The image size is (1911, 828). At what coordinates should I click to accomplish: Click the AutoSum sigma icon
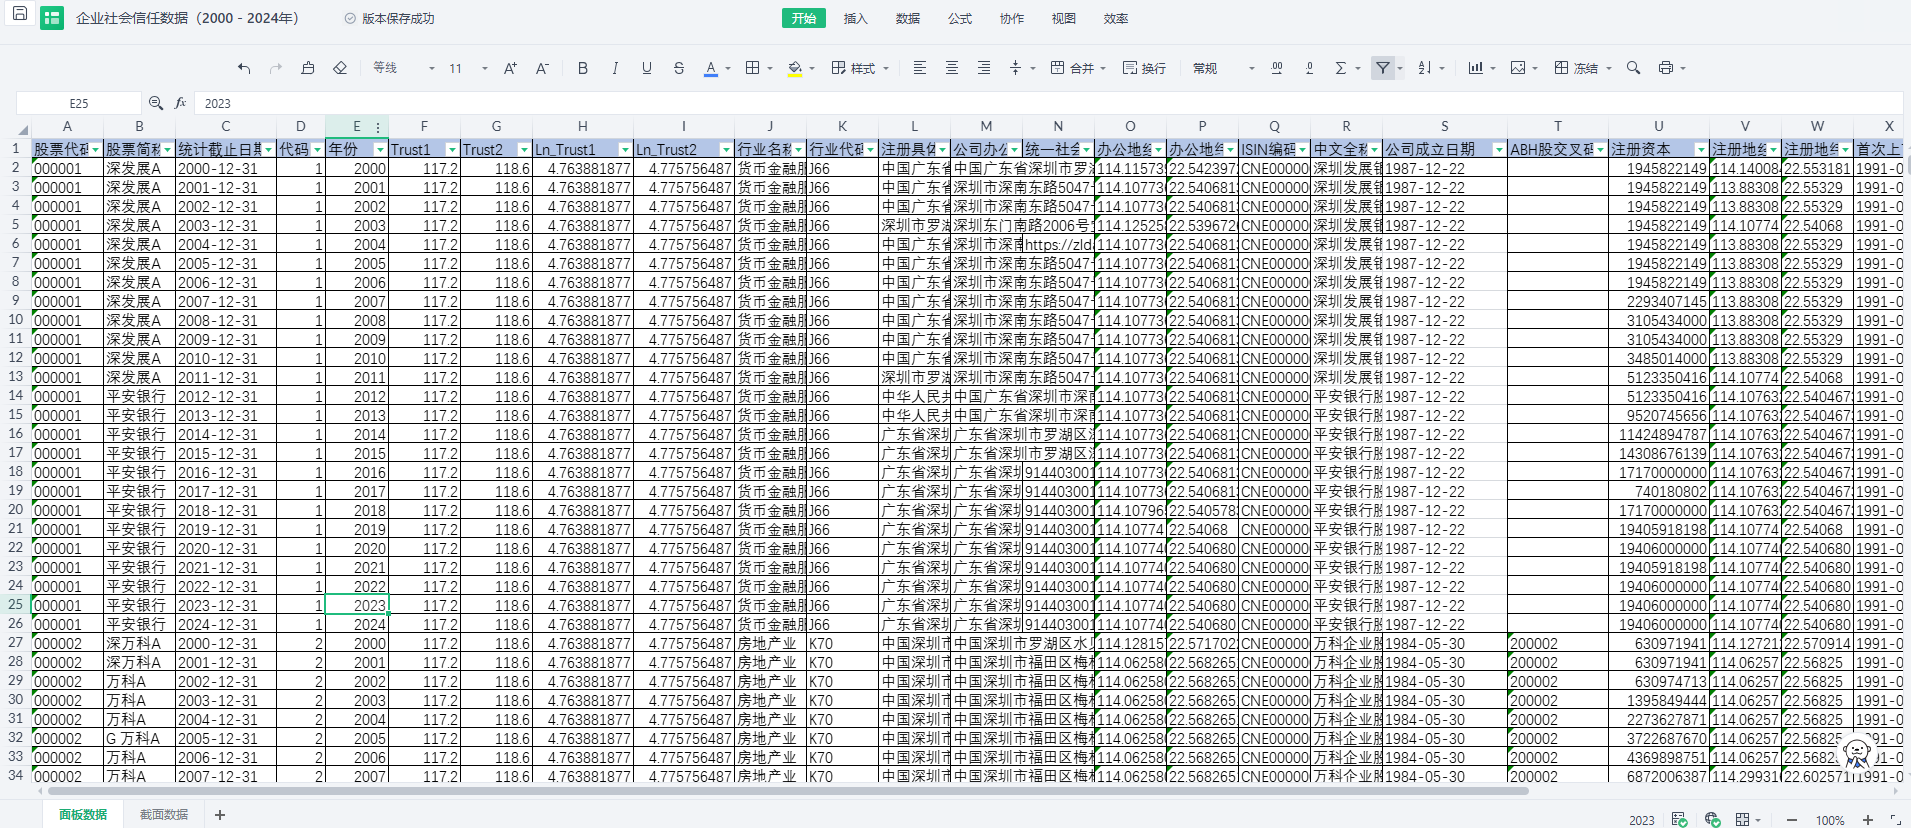1341,68
